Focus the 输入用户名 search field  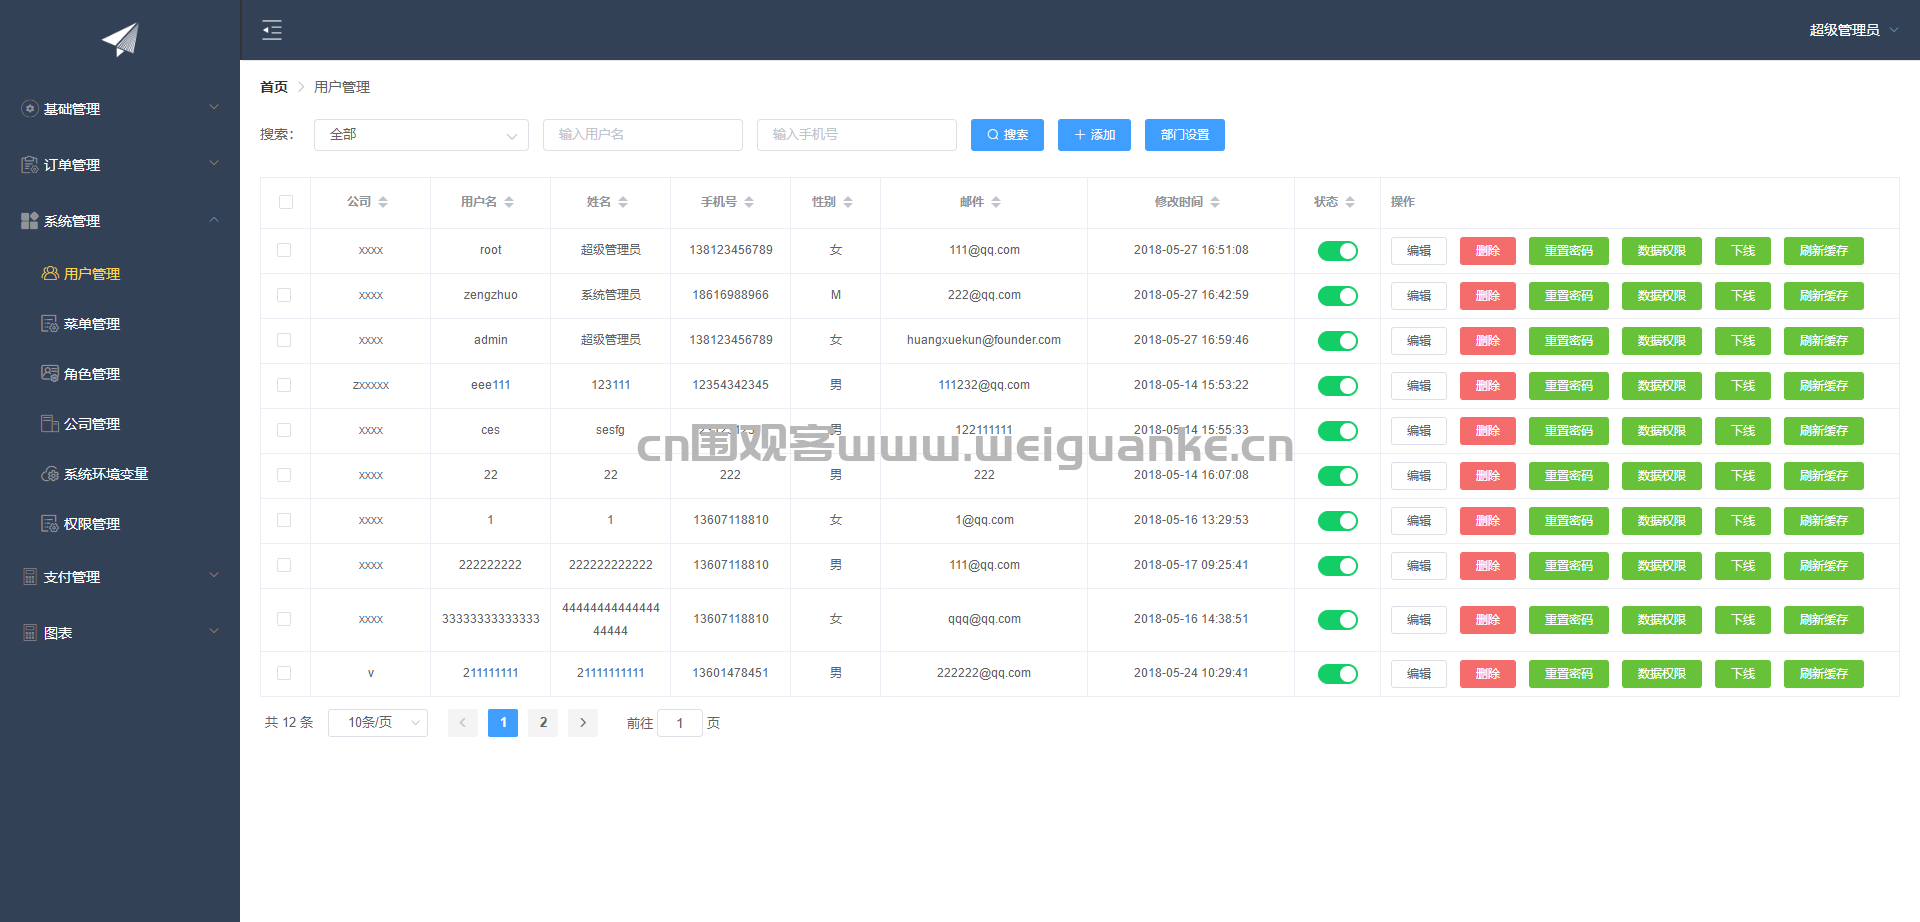click(x=643, y=135)
